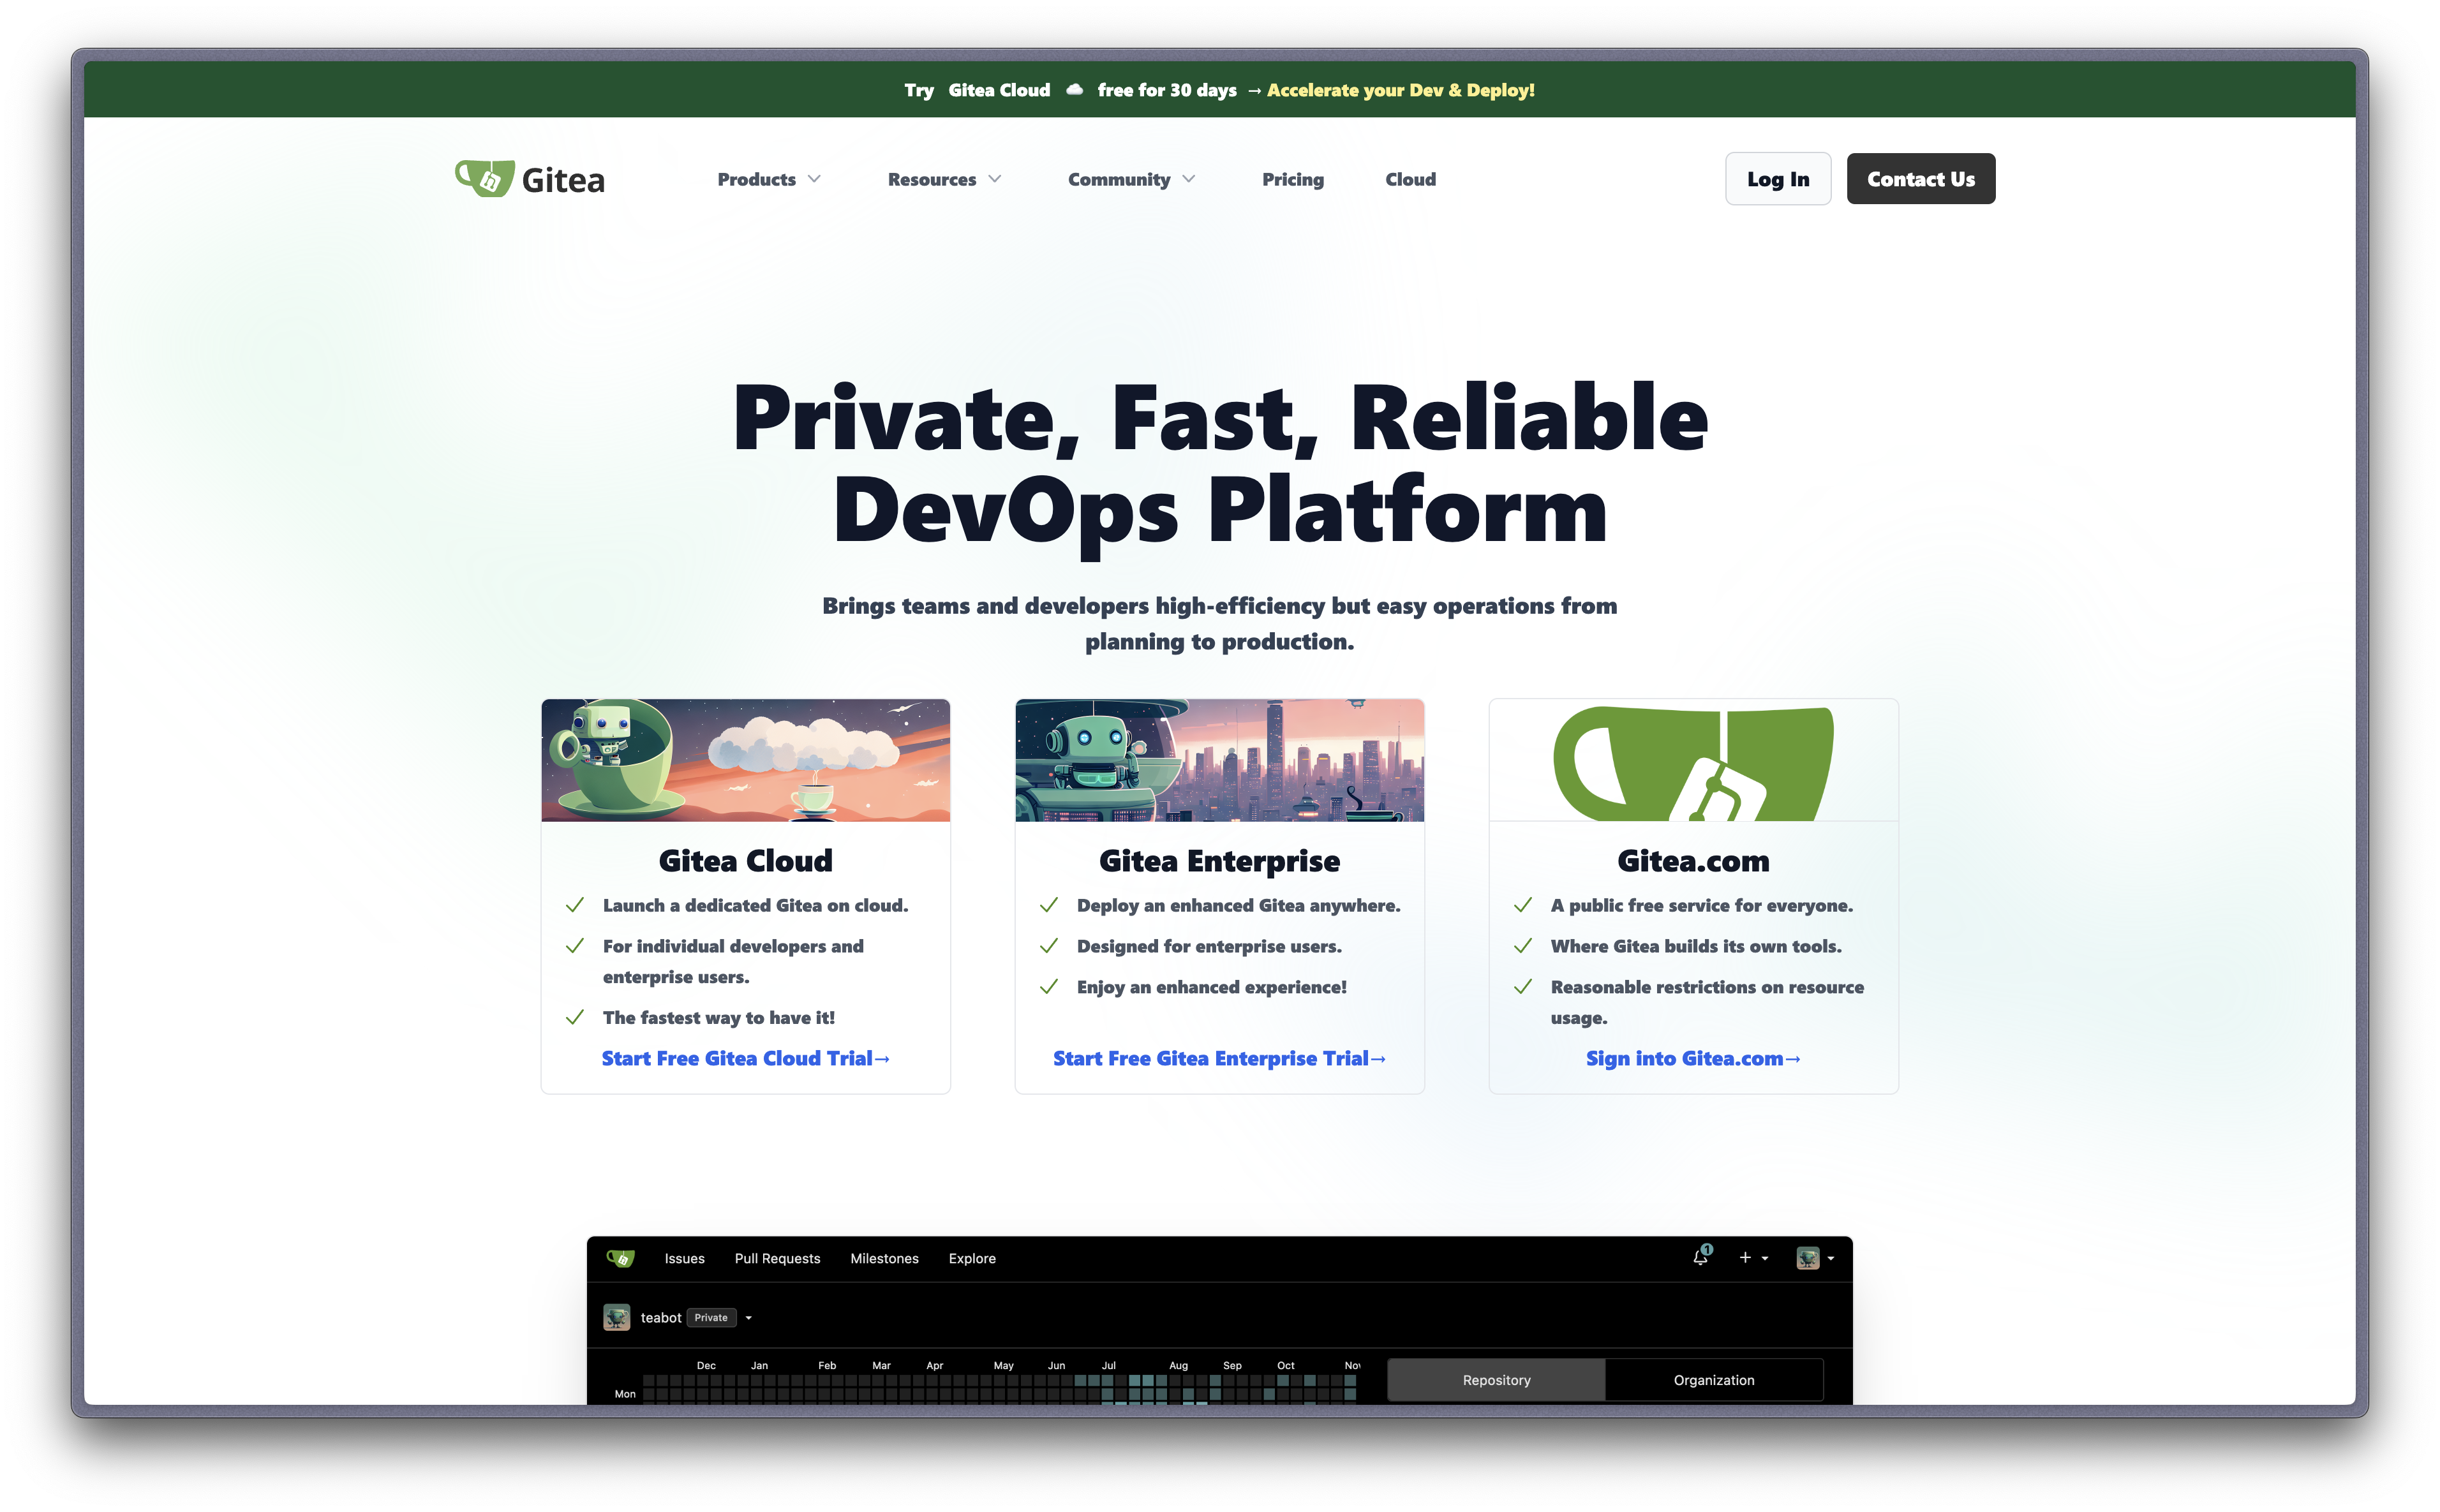The height and width of the screenshot is (1512, 2440).
Task: Select the Repository view toggle
Action: [1496, 1379]
